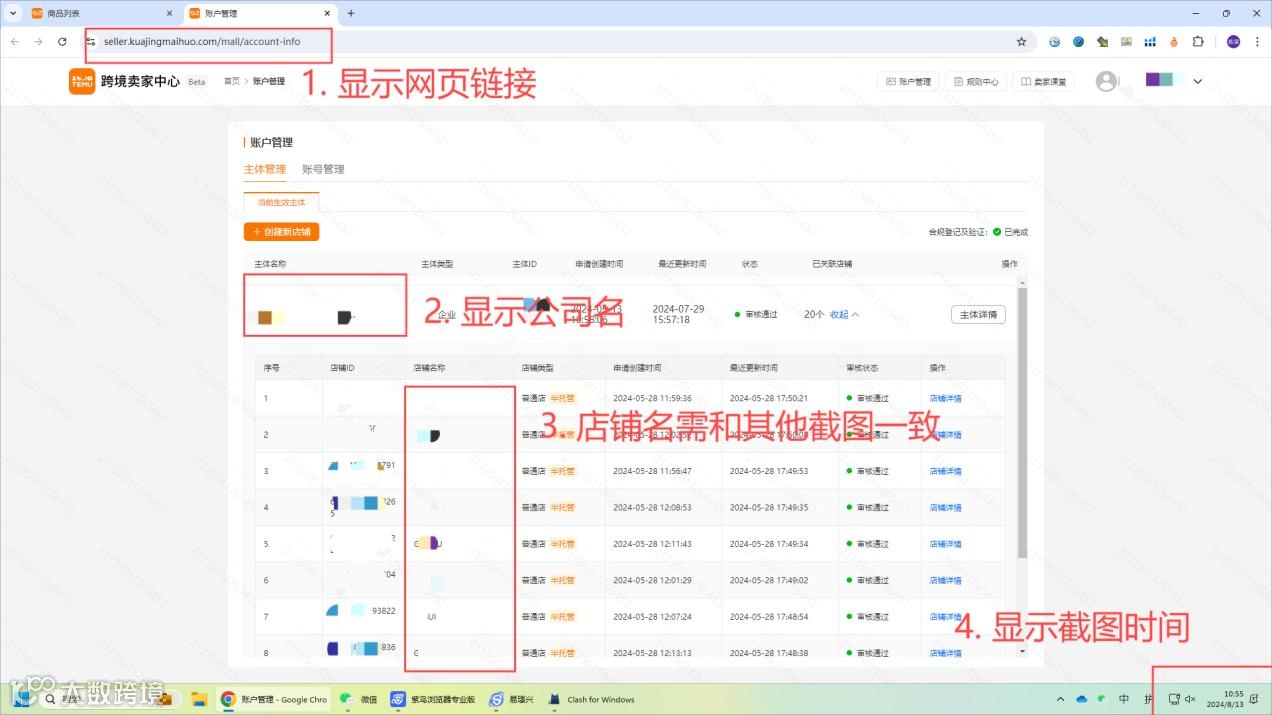Viewport: 1272px width, 715px height.
Task: Open 规则中心 in header
Action: (975, 82)
